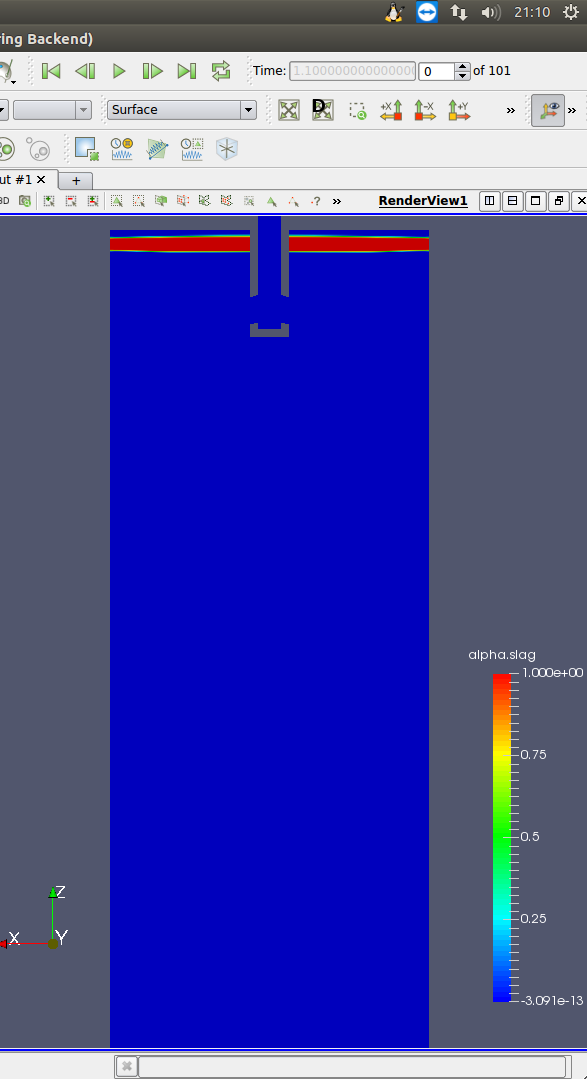
Task: Click the Plot Over Line filter icon
Action: 157,149
